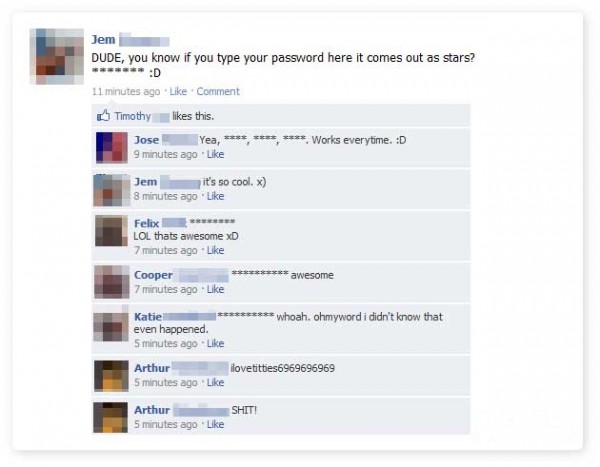Like Arthur's ilovetitties comment

215,382
